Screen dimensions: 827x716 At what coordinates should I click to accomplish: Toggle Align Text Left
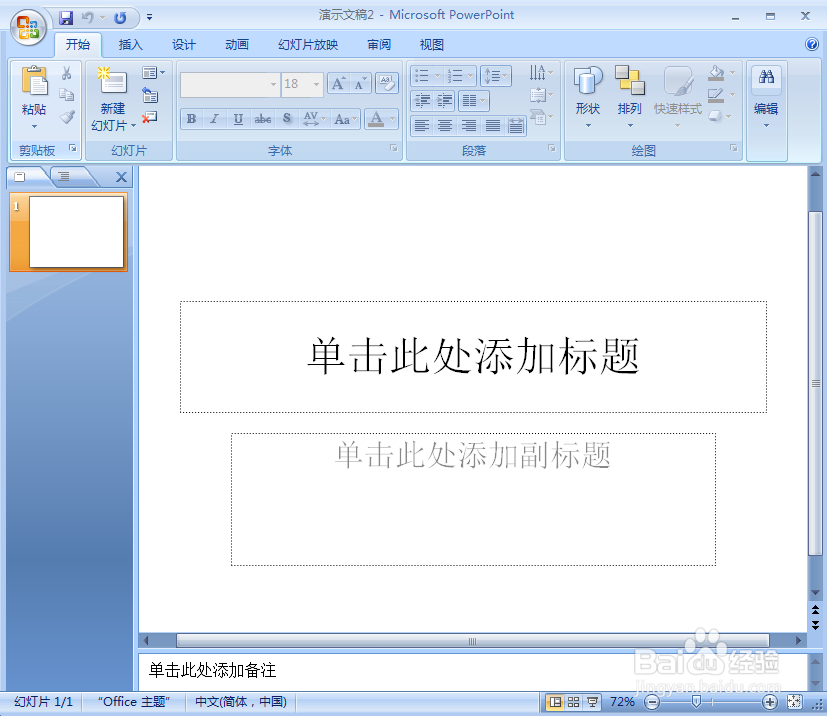pyautogui.click(x=421, y=125)
